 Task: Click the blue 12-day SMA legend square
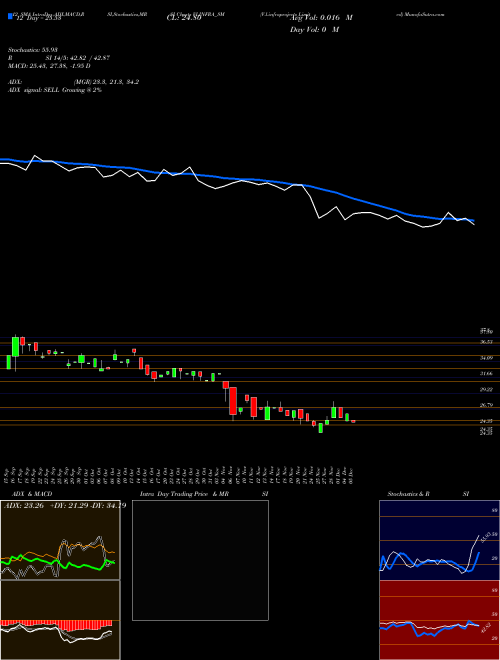(x=11, y=17)
